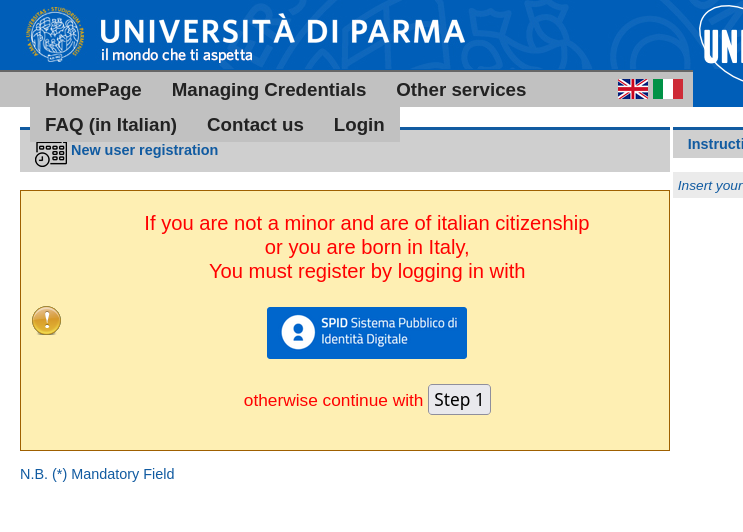This screenshot has width=743, height=532.
Task: Go to the Contact us page
Action: (255, 125)
